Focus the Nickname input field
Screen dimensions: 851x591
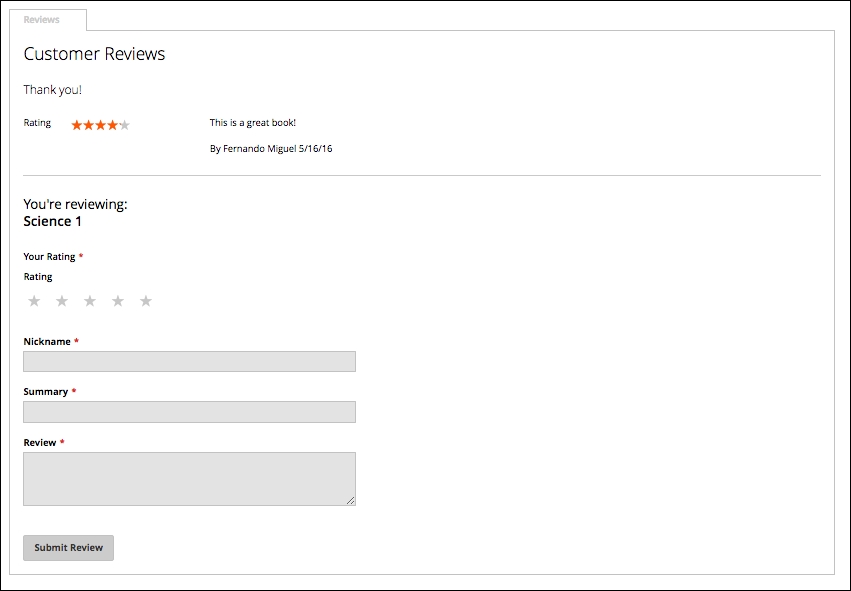click(x=189, y=361)
